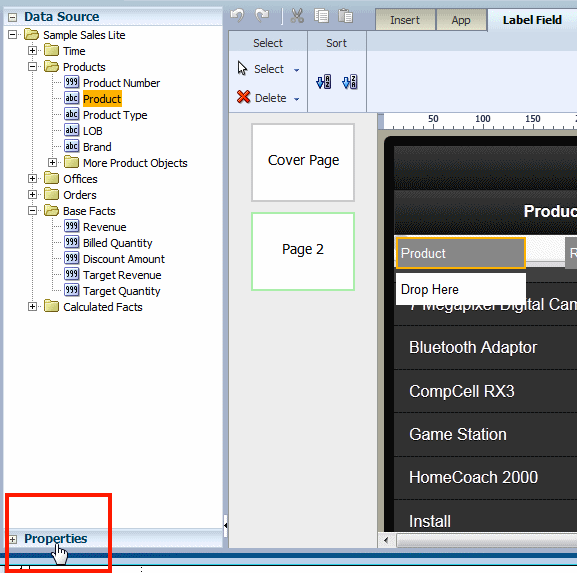Sort ascending A to Z
577x573 pixels.
pos(323,82)
